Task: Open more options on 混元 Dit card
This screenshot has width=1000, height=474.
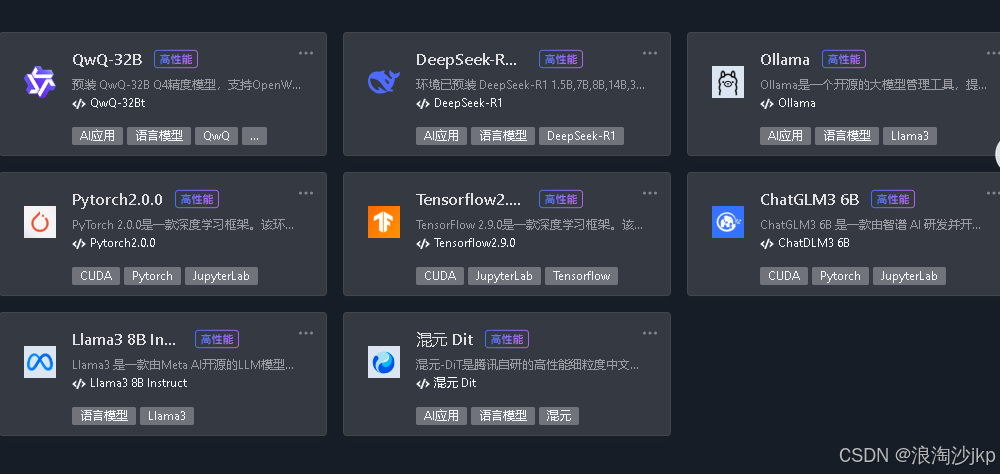Action: (x=650, y=333)
